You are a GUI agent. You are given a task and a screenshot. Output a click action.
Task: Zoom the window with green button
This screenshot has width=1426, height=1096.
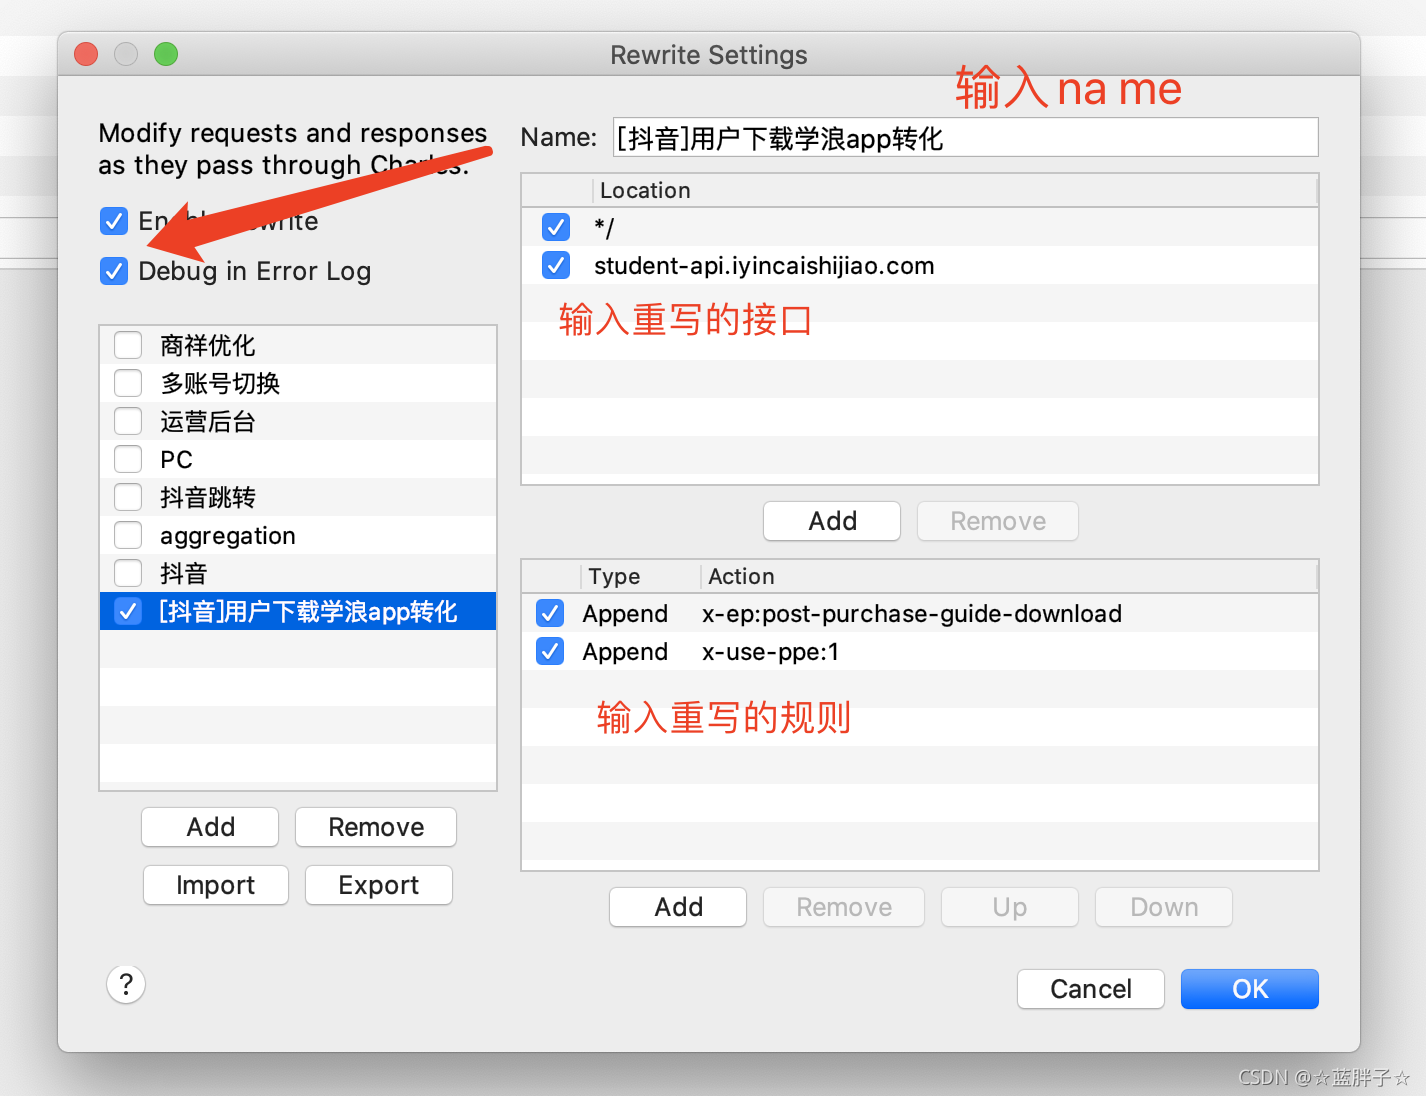[166, 54]
